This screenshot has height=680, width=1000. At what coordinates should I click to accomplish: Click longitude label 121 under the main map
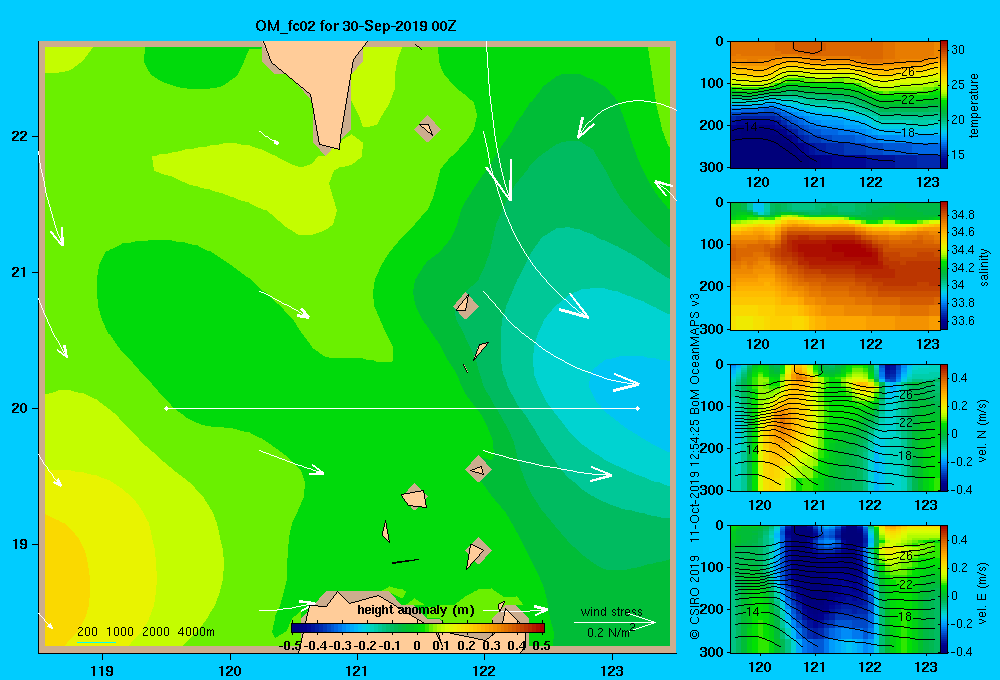tap(357, 670)
